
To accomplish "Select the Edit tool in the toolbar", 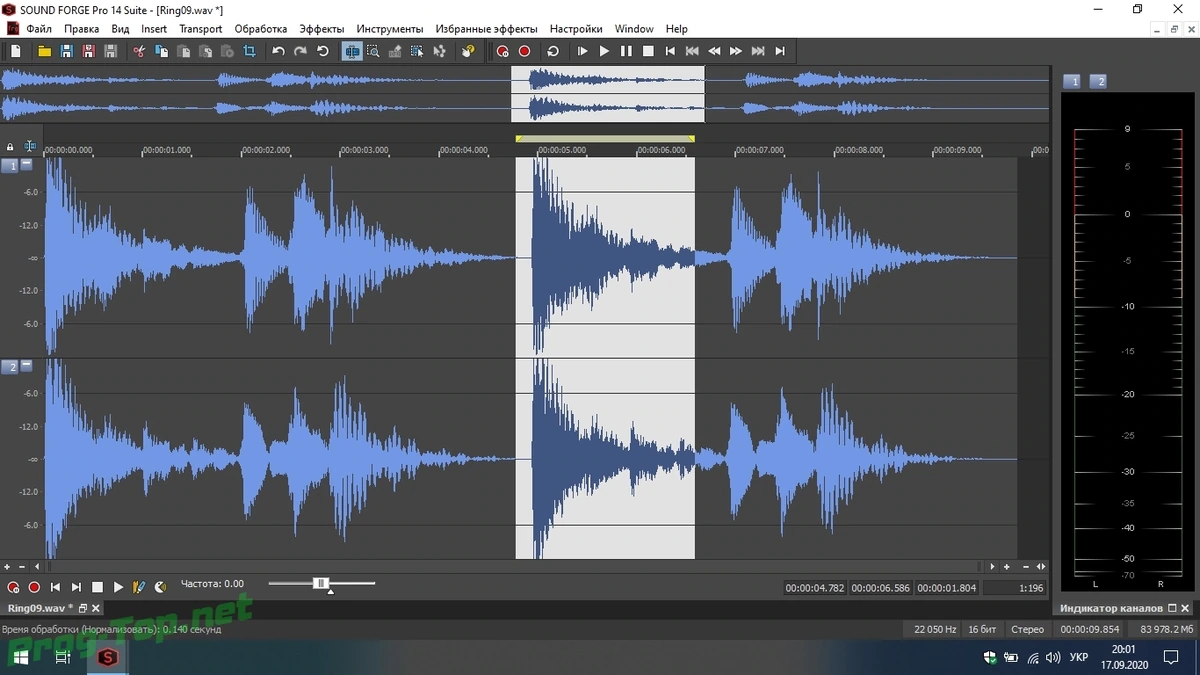I will pyautogui.click(x=352, y=51).
